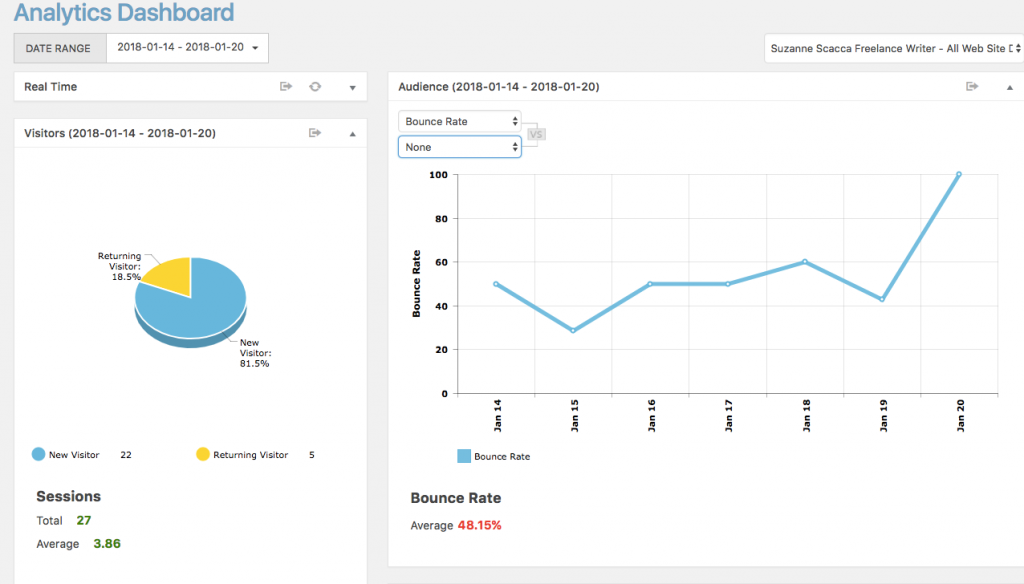Collapse the Audience panel
1024x584 pixels.
pyautogui.click(x=1008, y=88)
